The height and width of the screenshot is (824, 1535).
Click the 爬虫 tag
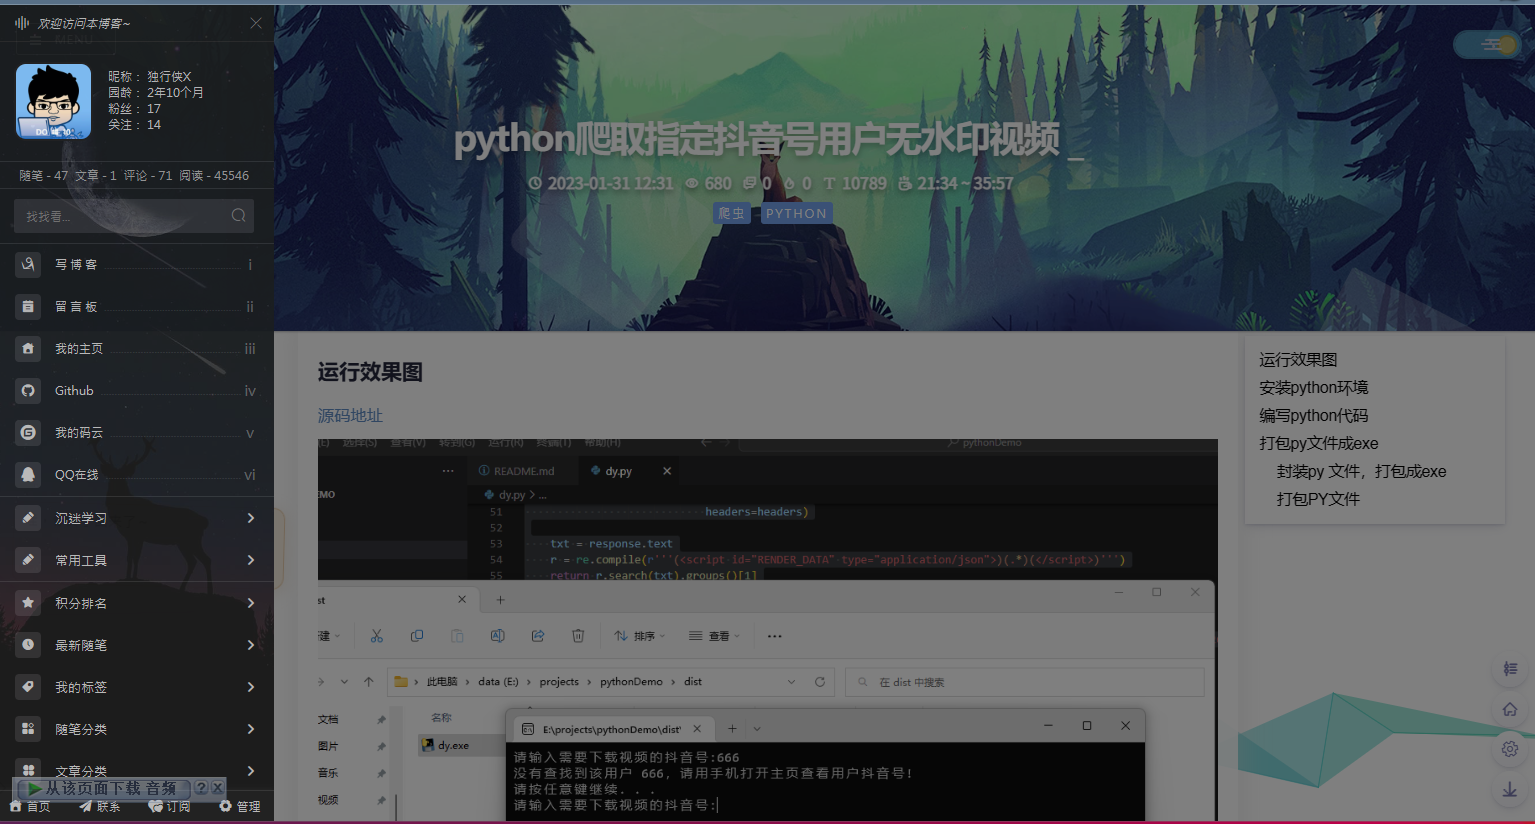click(x=732, y=213)
